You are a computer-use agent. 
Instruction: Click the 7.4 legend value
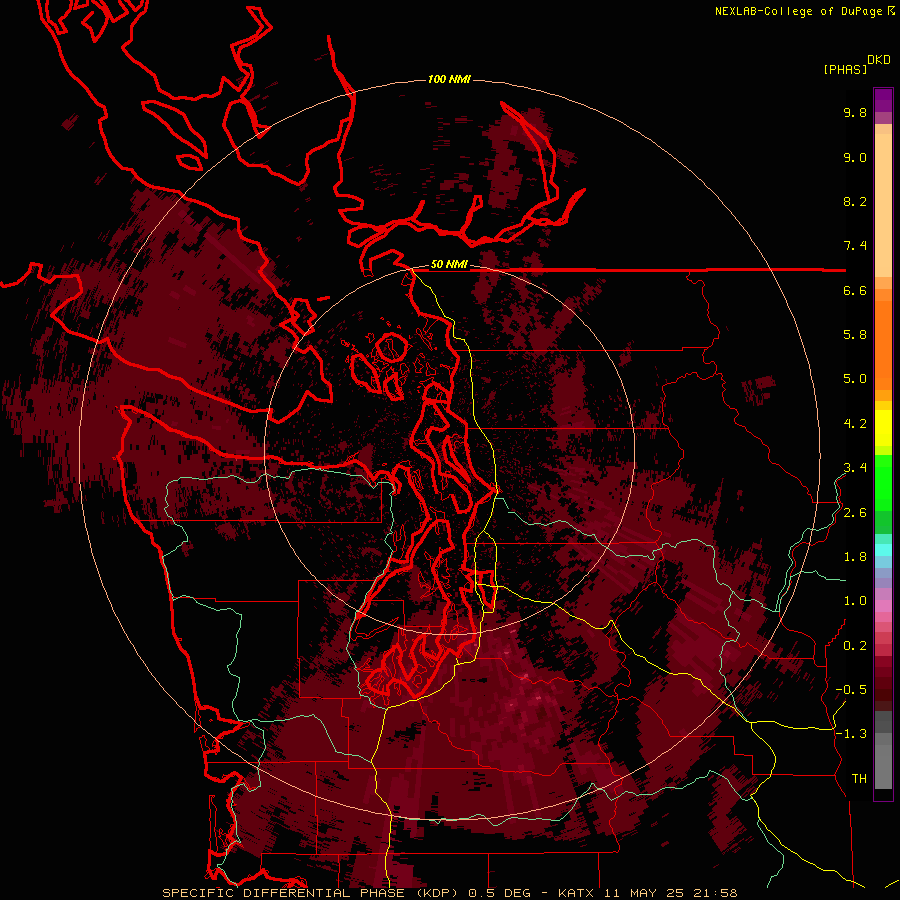pyautogui.click(x=855, y=246)
